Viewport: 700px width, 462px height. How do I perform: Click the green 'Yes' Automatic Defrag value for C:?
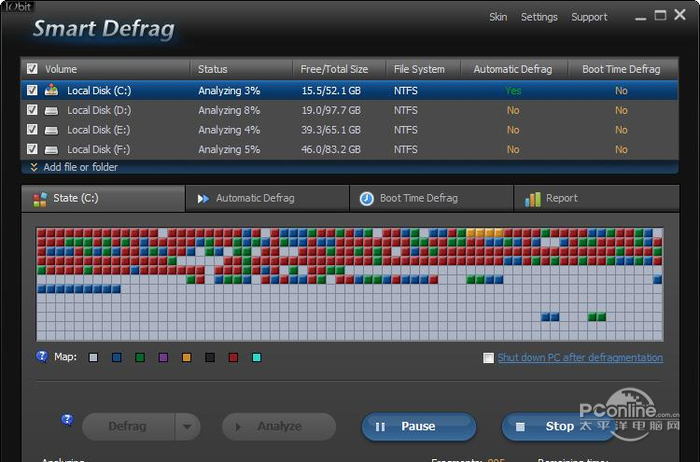coord(513,91)
